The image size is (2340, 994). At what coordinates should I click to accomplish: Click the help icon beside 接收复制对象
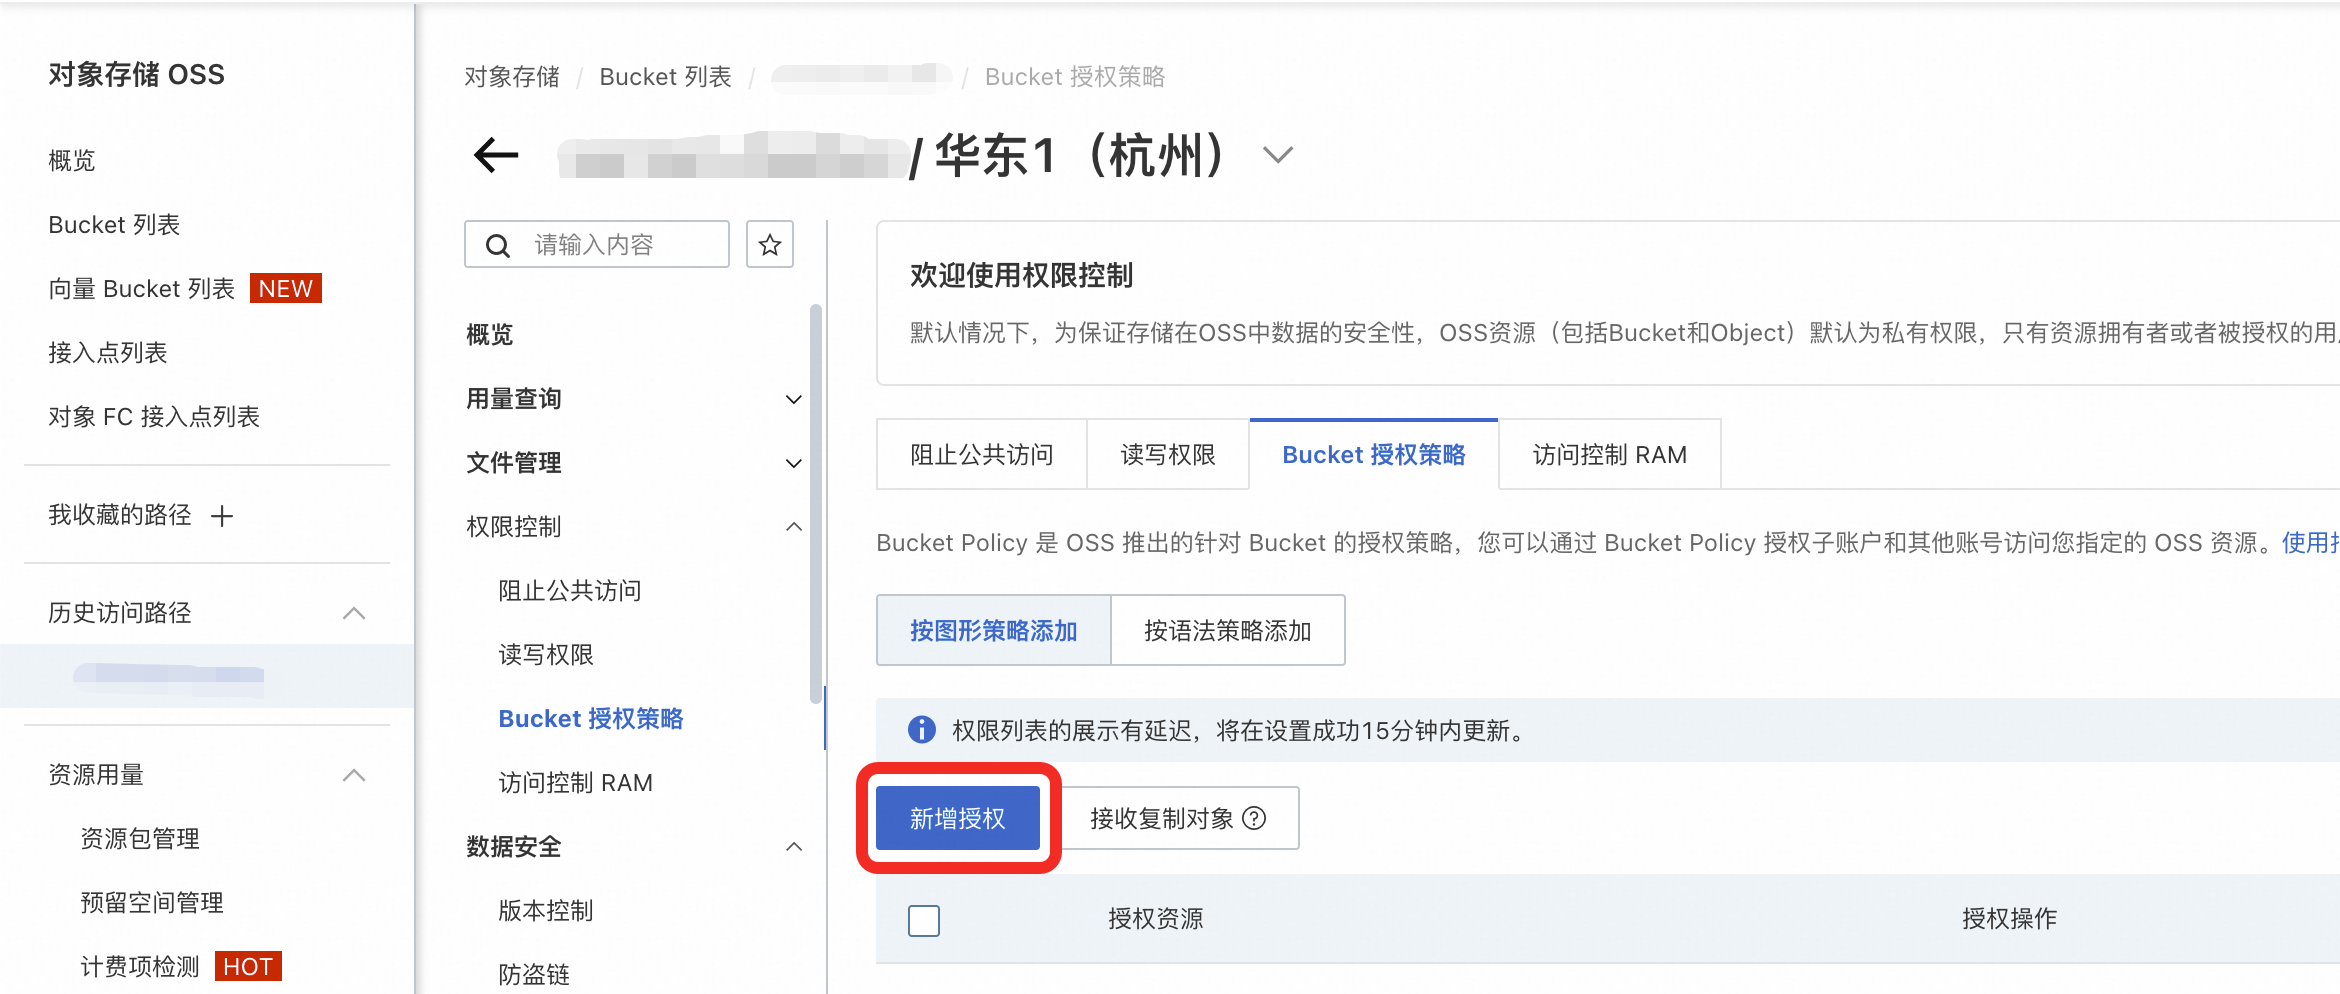1254,819
